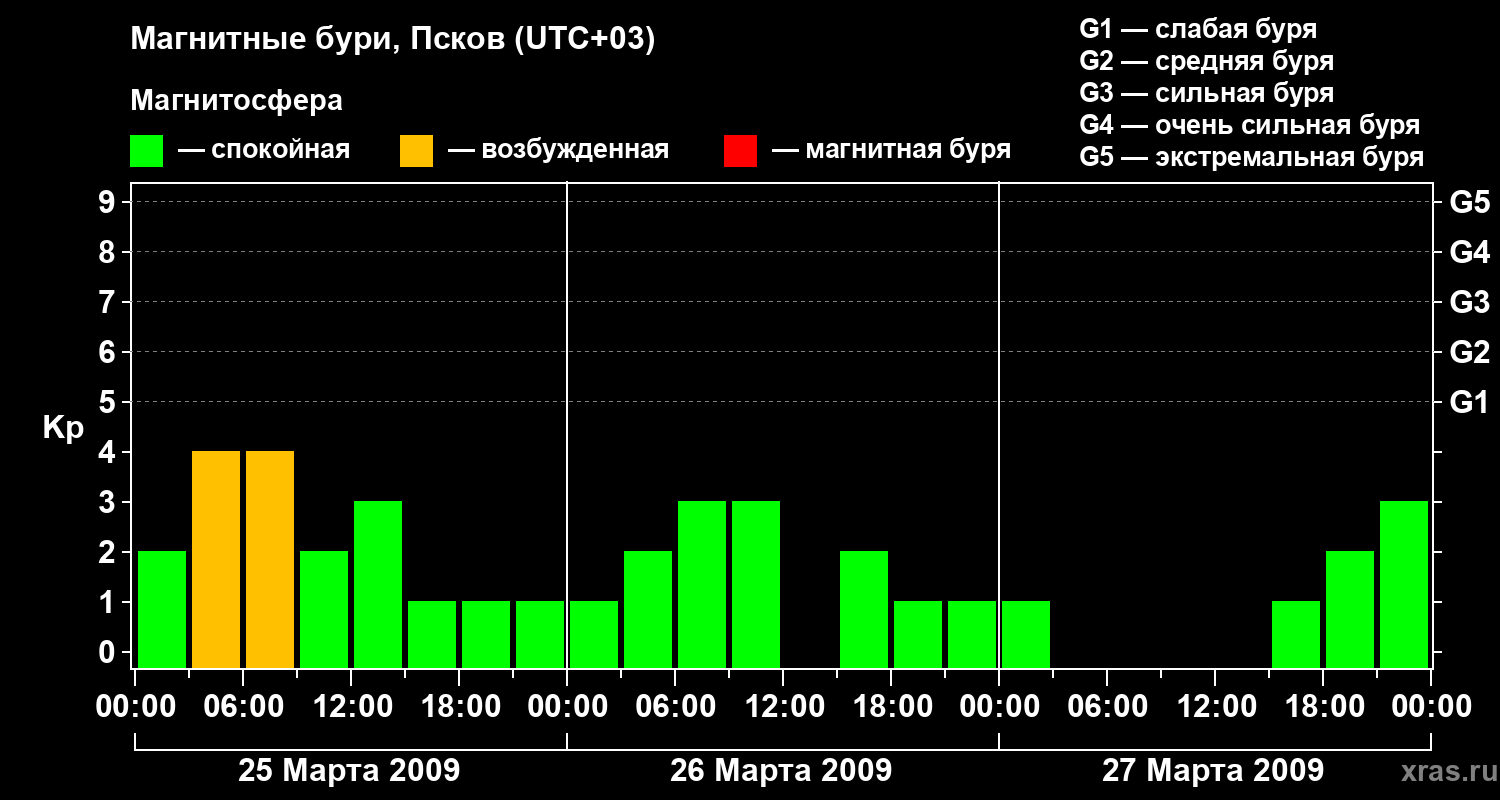Image resolution: width=1500 pixels, height=800 pixels.
Task: Click the orange 03:00–06:00 bar on 25 Марта
Action: (216, 559)
